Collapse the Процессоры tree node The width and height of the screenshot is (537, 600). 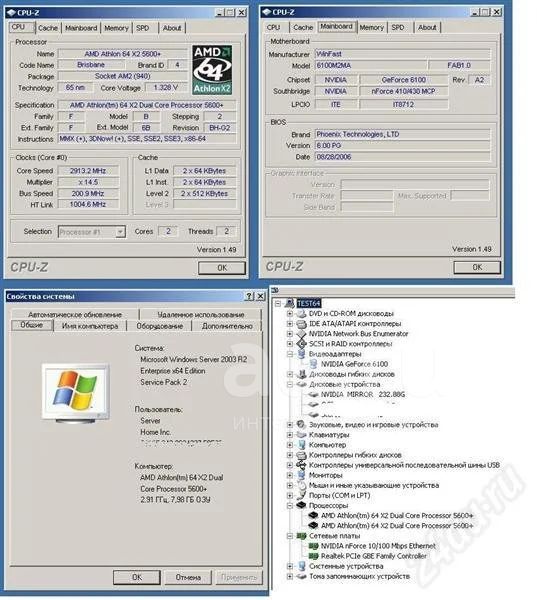tap(290, 505)
